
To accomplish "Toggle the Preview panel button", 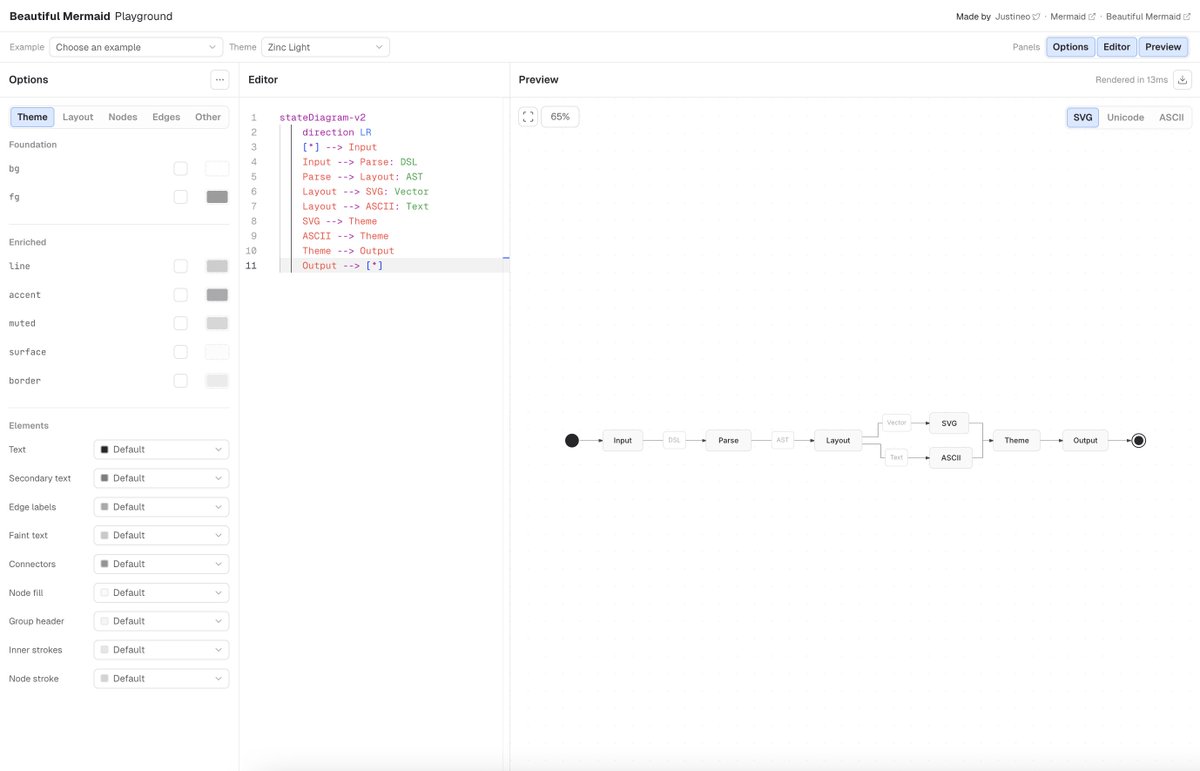I will coord(1163,47).
